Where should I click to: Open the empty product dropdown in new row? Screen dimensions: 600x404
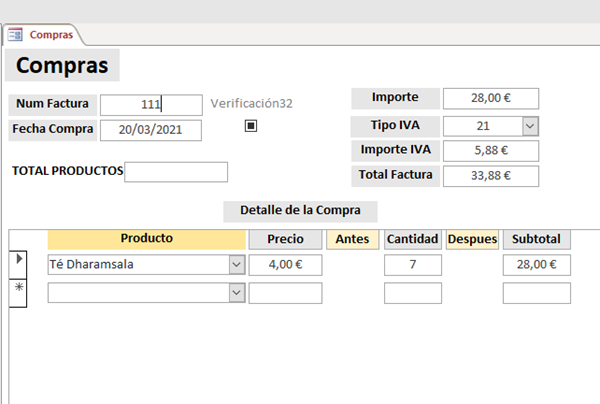236,293
